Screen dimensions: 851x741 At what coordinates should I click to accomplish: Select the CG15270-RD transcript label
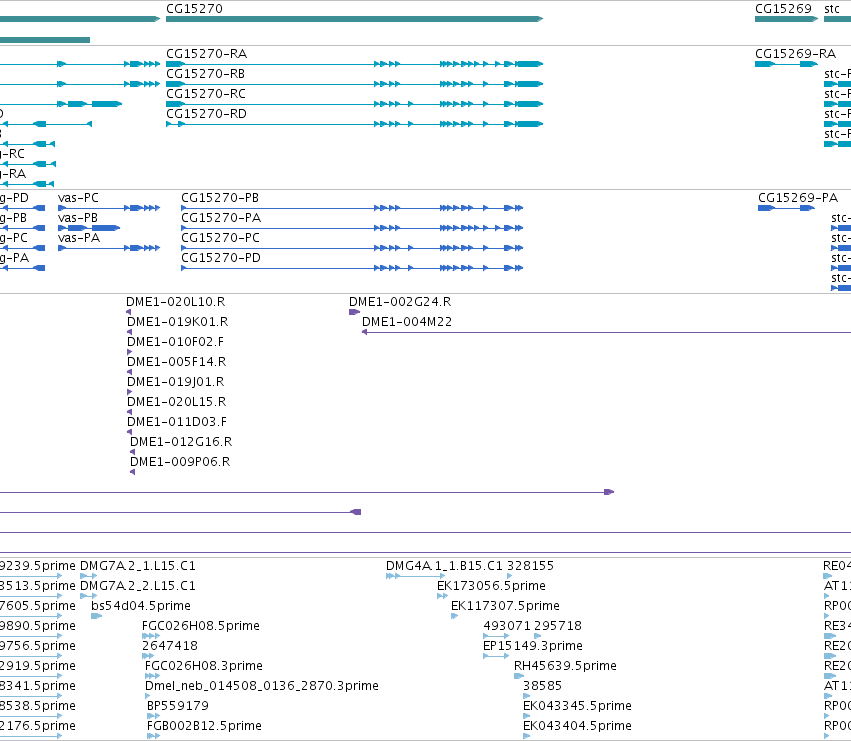coord(206,114)
